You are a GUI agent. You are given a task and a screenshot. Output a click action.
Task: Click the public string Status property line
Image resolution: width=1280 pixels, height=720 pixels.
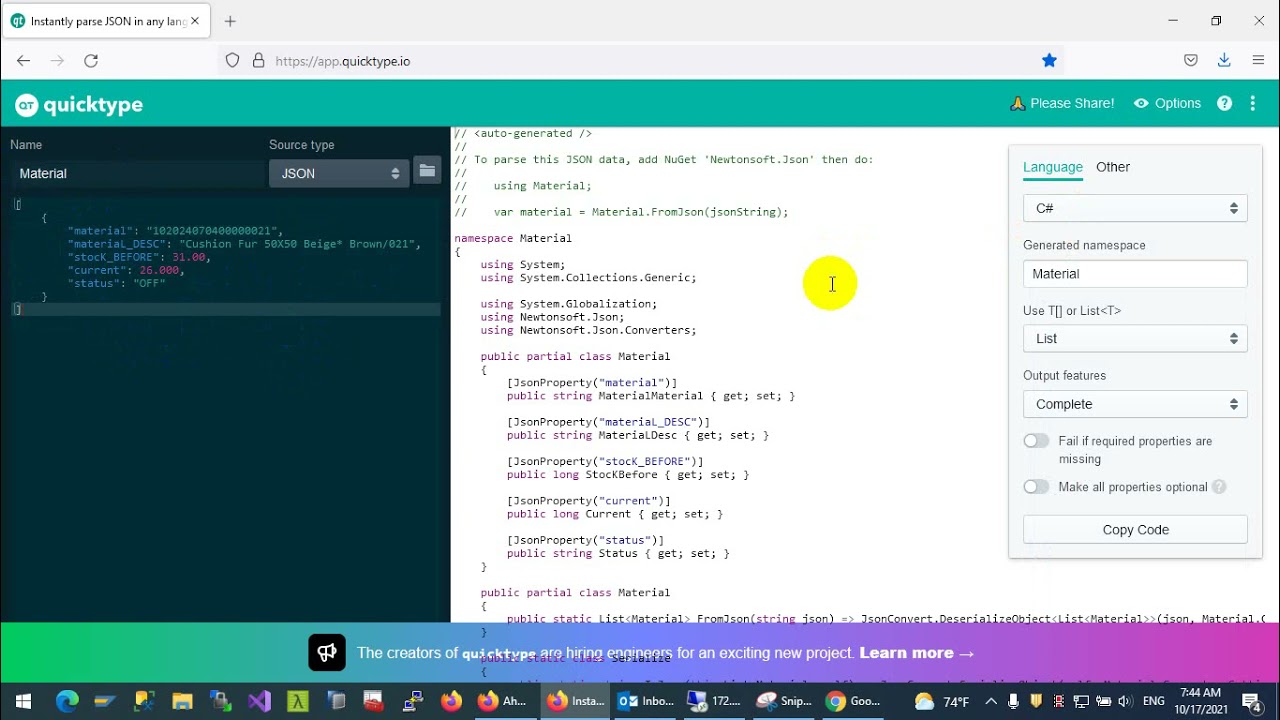tap(618, 553)
